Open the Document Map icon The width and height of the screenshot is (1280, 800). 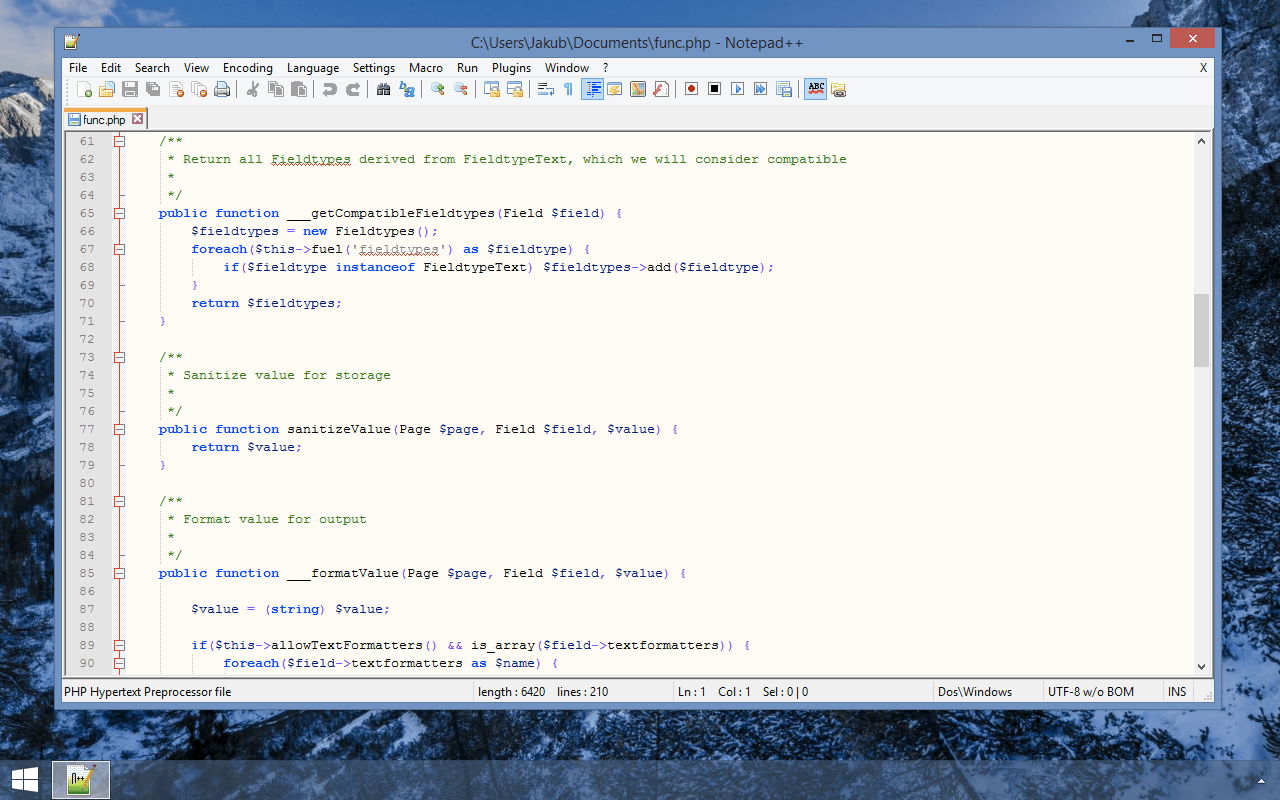638,89
